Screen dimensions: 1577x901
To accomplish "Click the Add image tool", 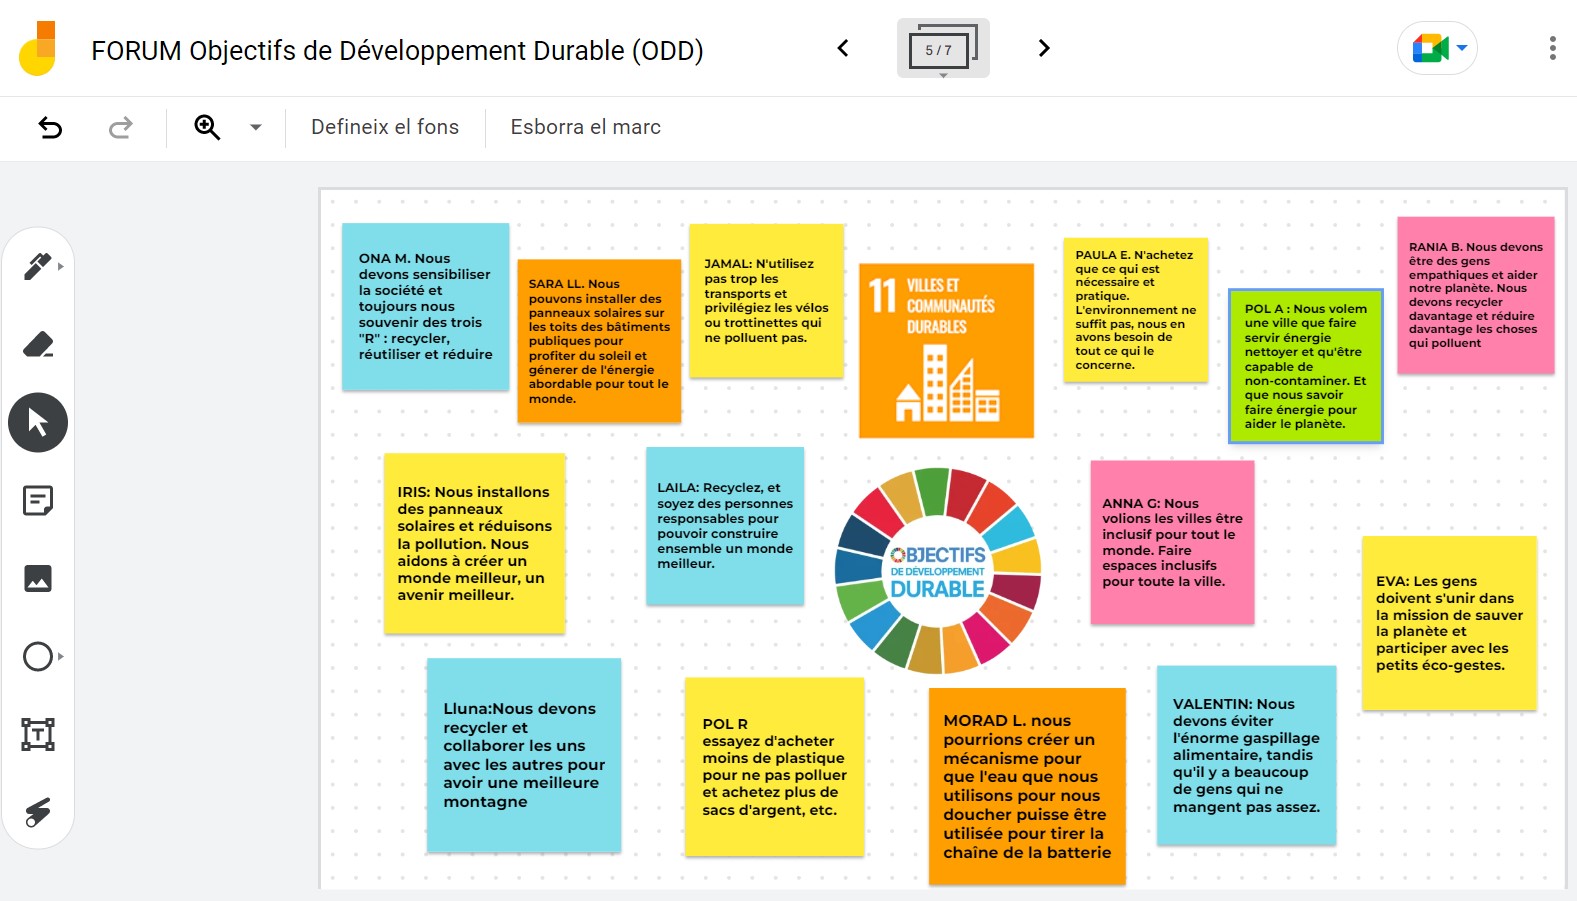I will tap(38, 578).
